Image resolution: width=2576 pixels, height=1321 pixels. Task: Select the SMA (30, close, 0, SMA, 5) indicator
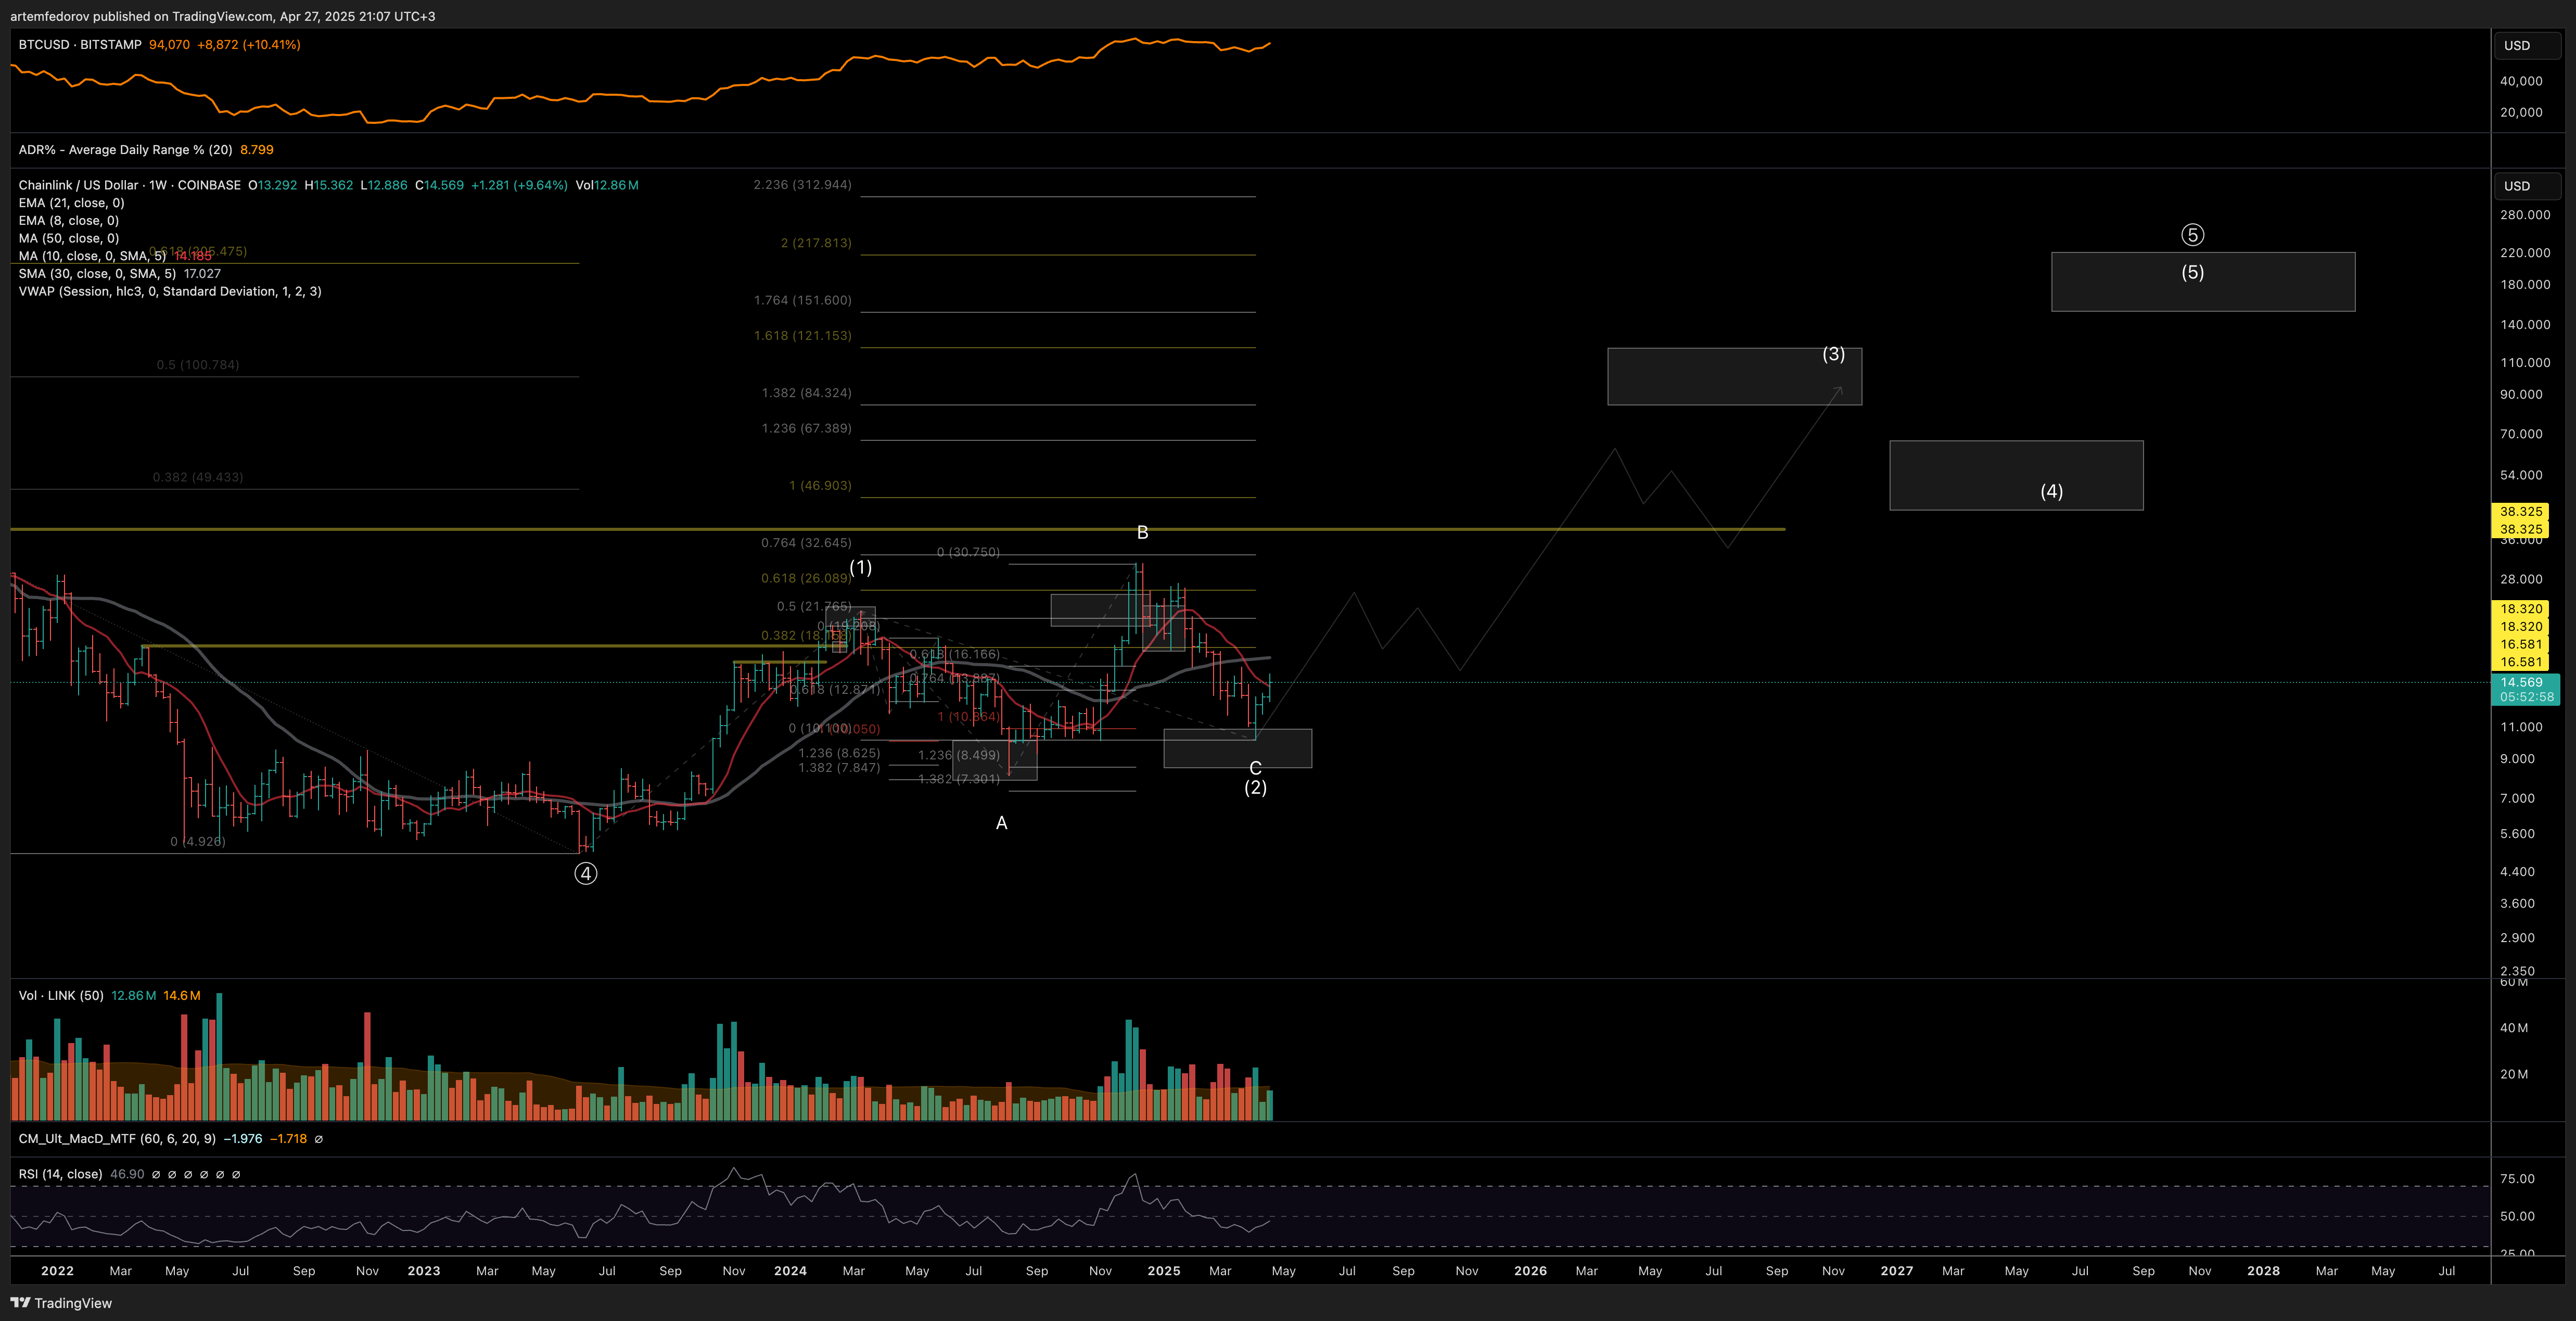click(x=97, y=274)
